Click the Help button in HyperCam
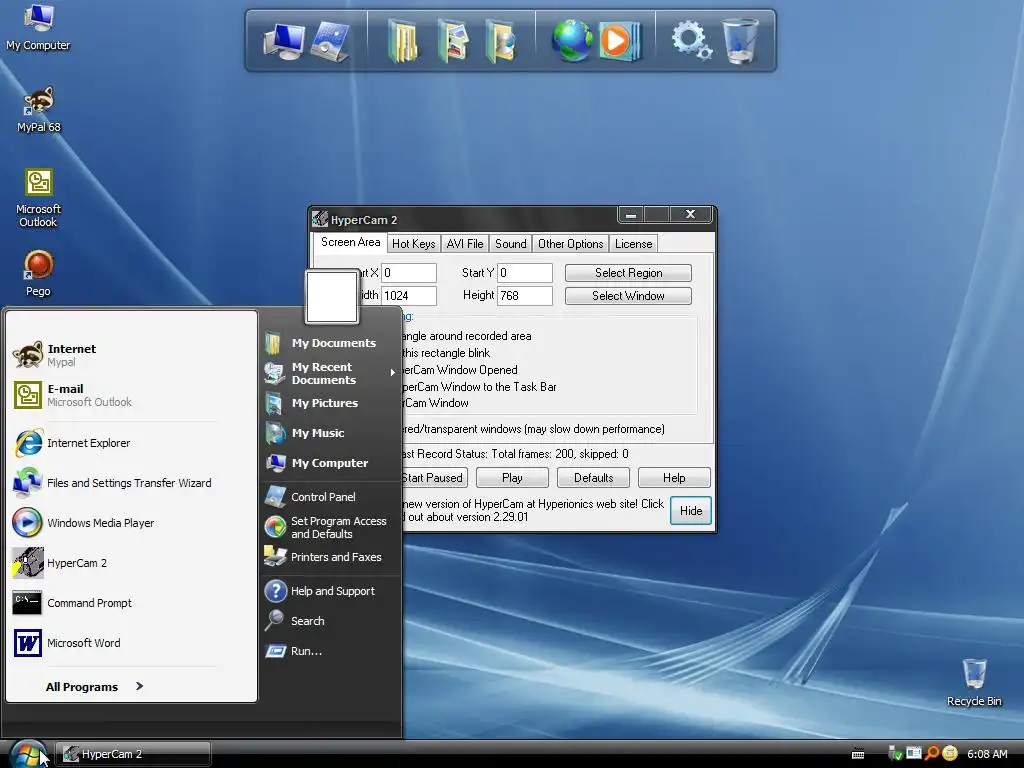This screenshot has height=768, width=1024. 674,477
